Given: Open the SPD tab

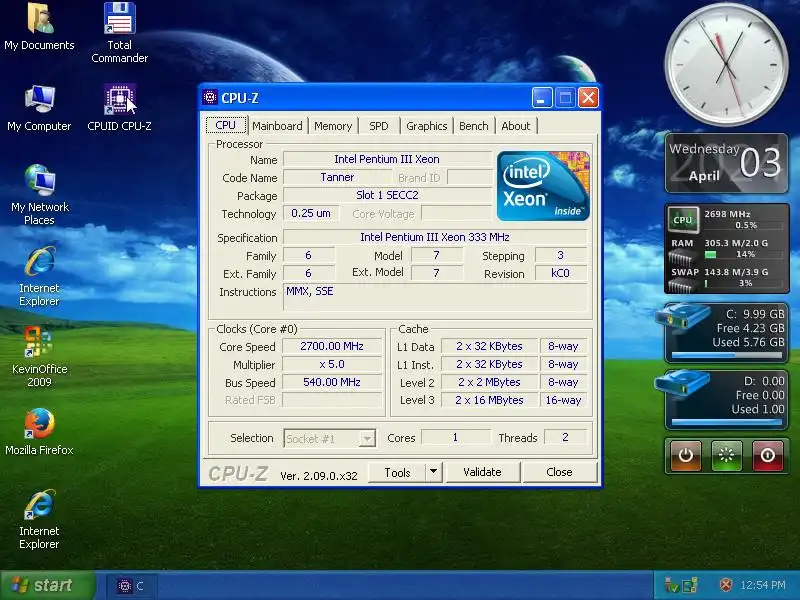Looking at the screenshot, I should (379, 126).
